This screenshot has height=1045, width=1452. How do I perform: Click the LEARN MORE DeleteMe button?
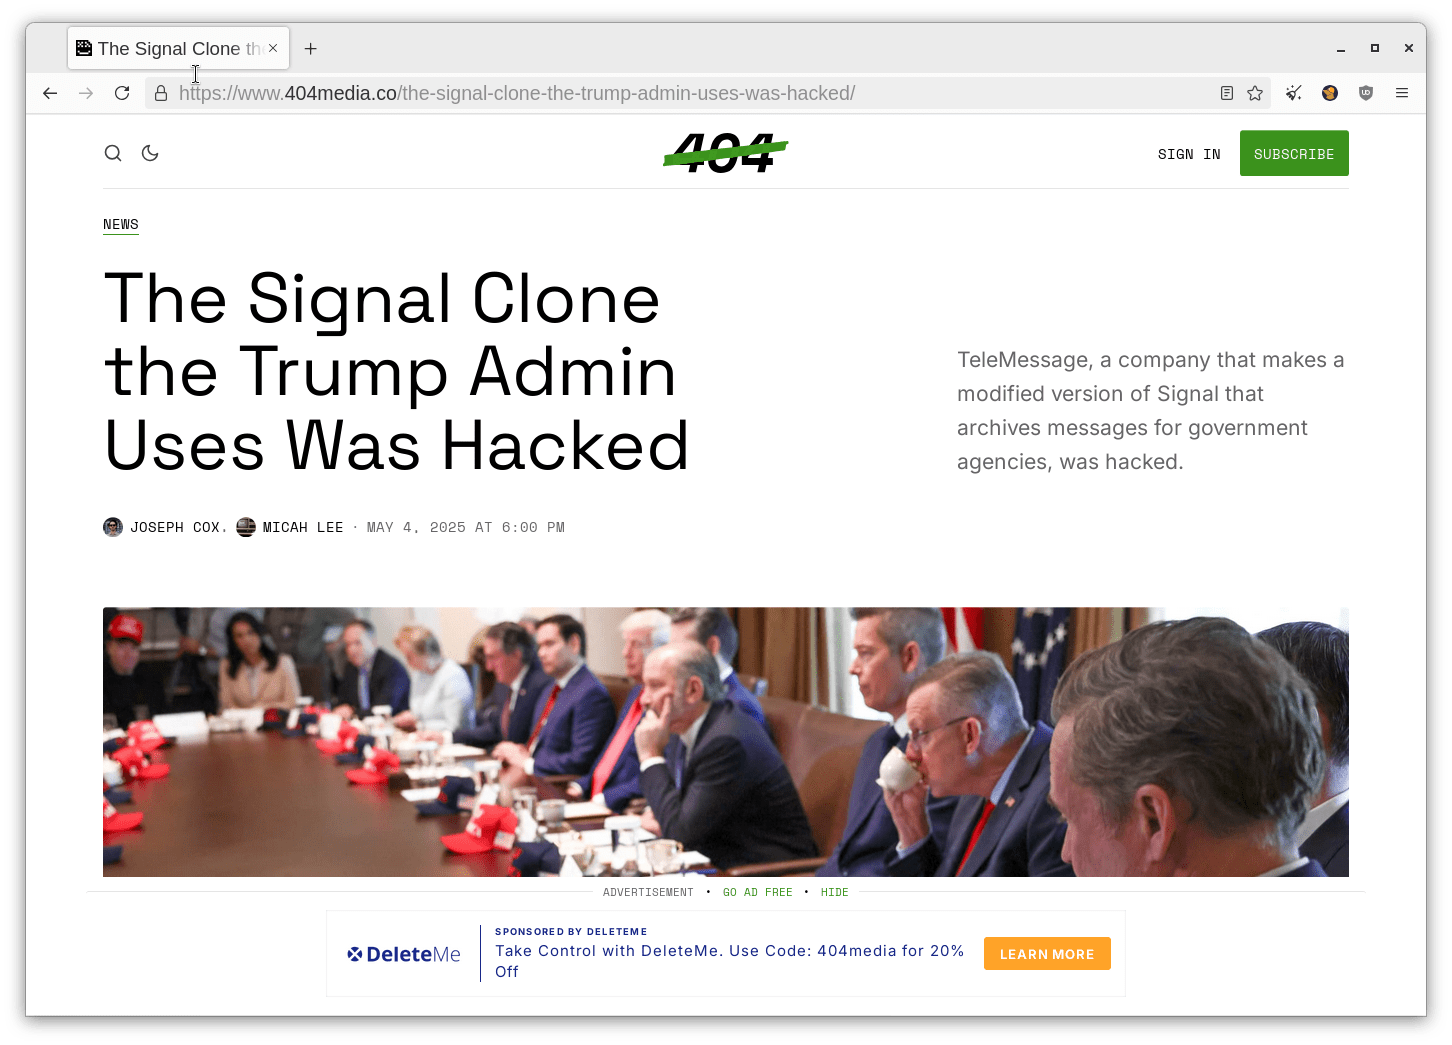[1047, 954]
